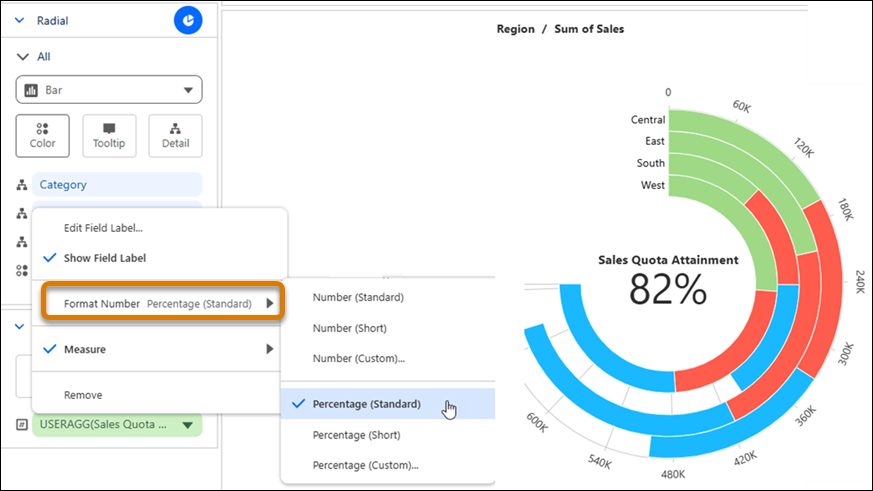Select Percentage (Short) format
The height and width of the screenshot is (491, 873).
356,435
